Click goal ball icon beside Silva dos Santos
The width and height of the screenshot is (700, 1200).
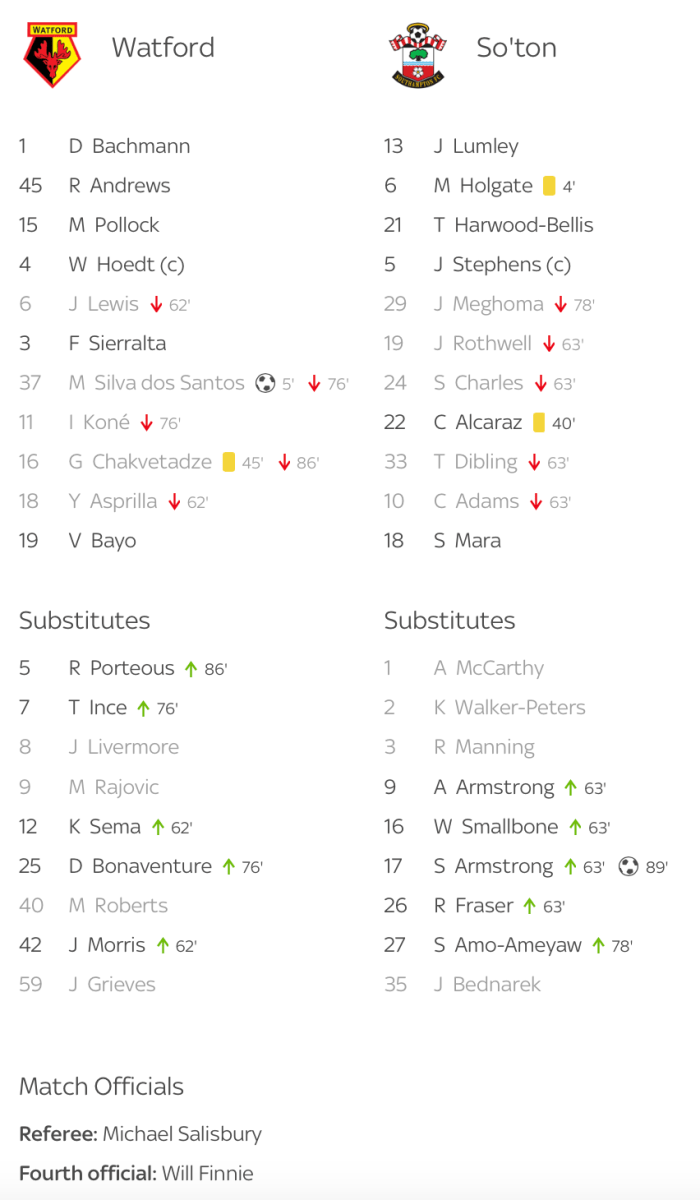click(x=265, y=383)
